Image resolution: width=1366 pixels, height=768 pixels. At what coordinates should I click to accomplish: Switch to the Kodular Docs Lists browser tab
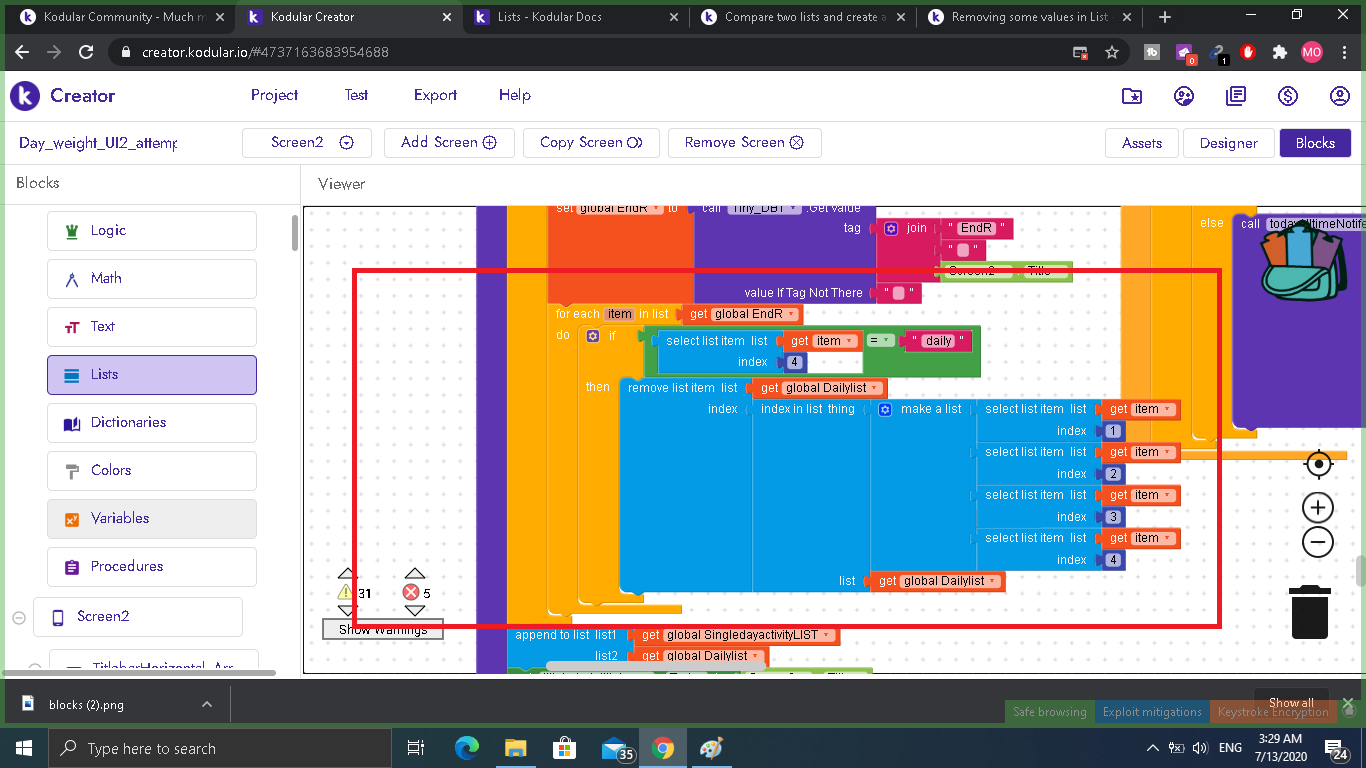[x=575, y=17]
